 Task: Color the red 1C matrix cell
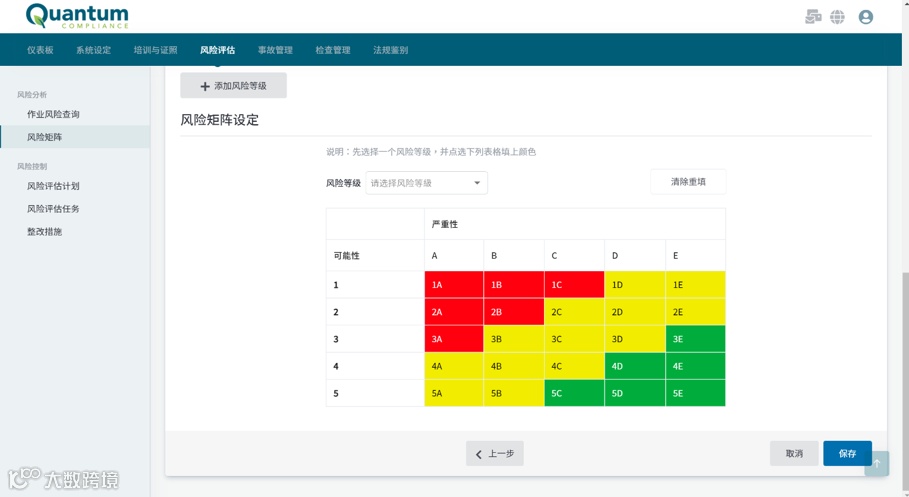pyautogui.click(x=574, y=285)
